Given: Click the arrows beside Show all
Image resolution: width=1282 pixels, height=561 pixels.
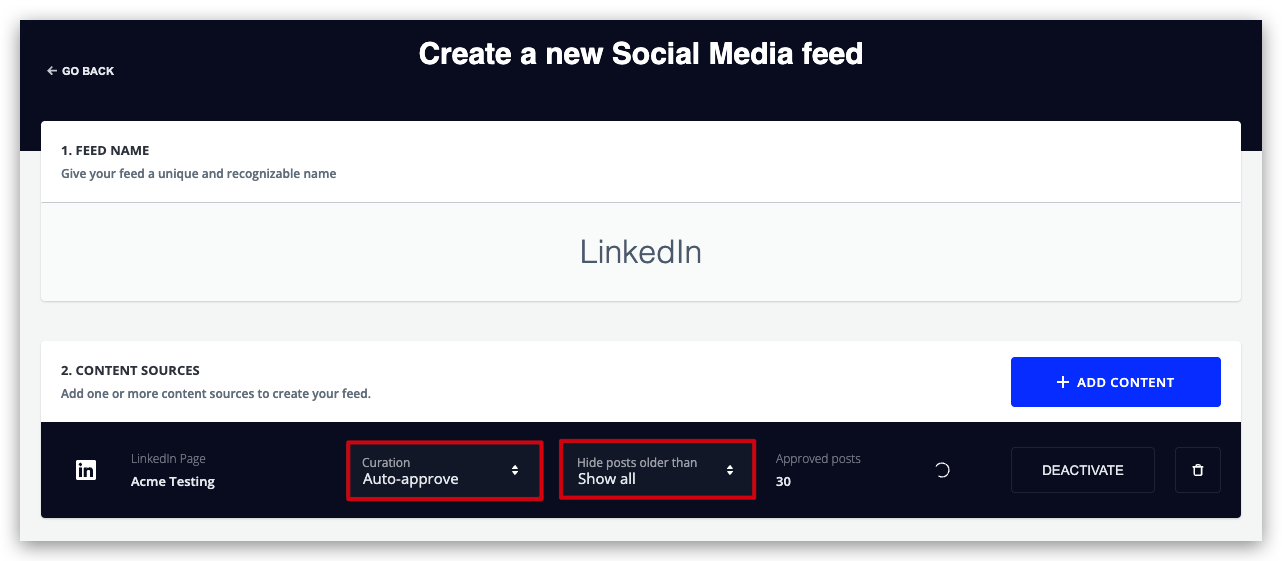Looking at the screenshot, I should 730,470.
